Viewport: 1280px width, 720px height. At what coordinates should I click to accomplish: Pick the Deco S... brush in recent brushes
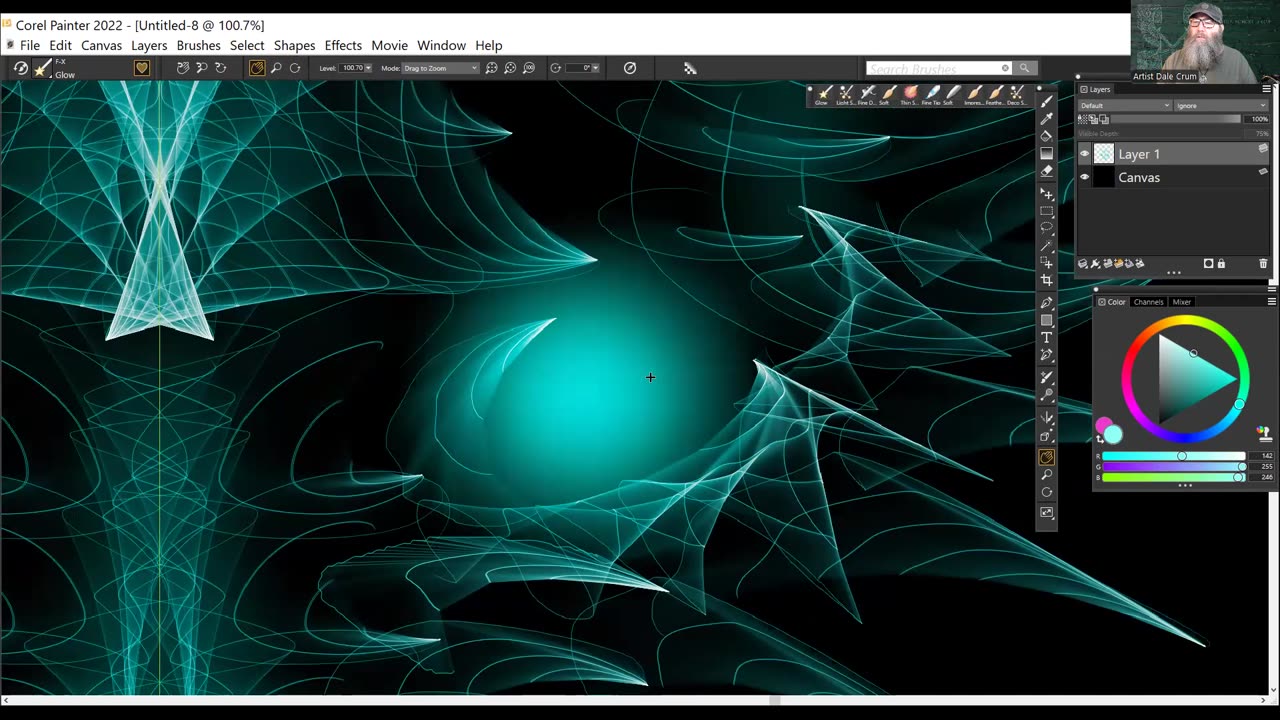click(x=1017, y=94)
